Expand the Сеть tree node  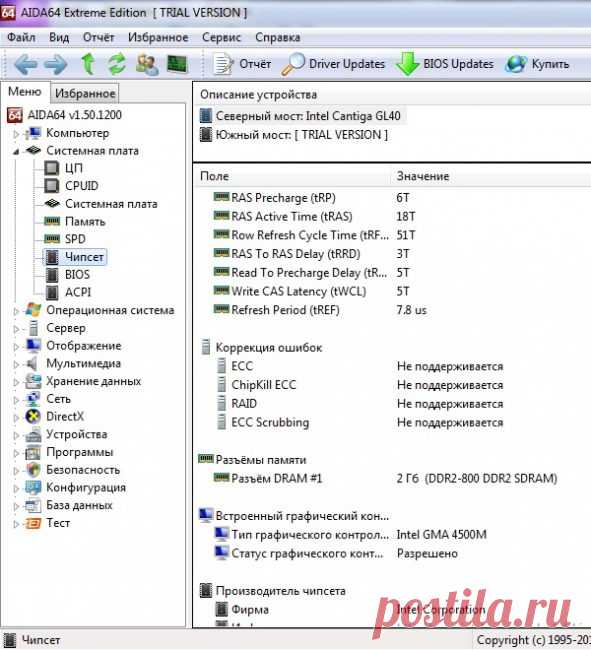coord(16,399)
